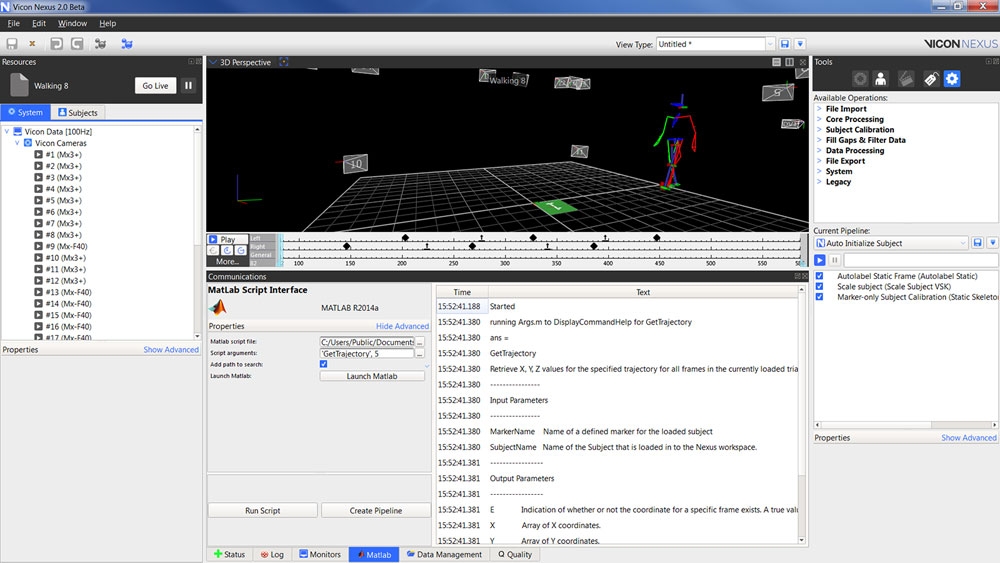Image resolution: width=1000 pixels, height=563 pixels.
Task: Click the Undo icon in the toolbar
Action: click(x=54, y=44)
